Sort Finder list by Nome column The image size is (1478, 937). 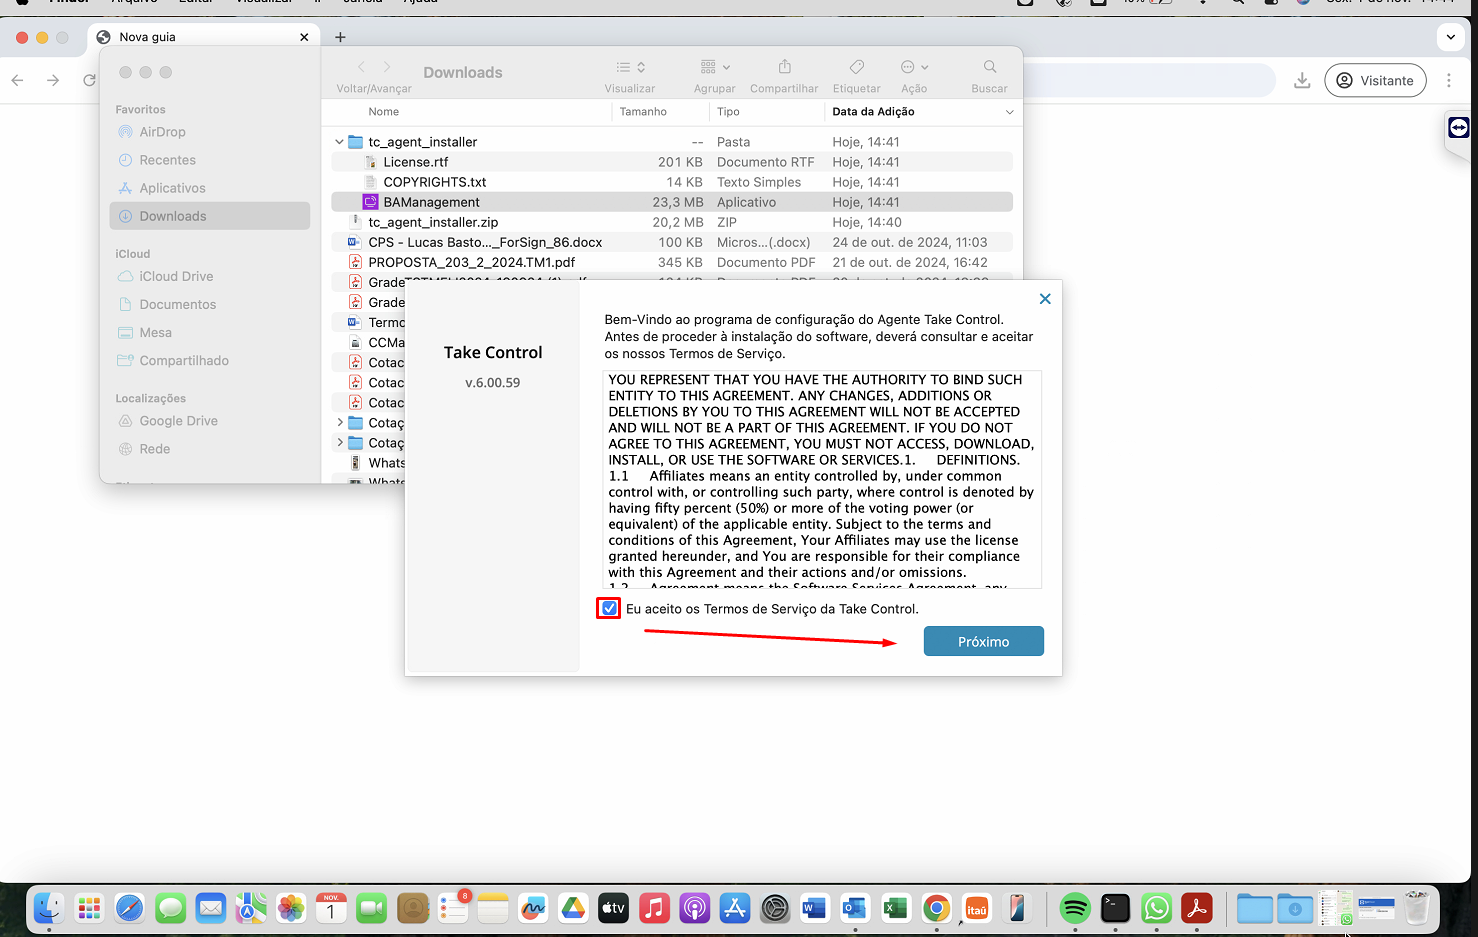coord(383,112)
